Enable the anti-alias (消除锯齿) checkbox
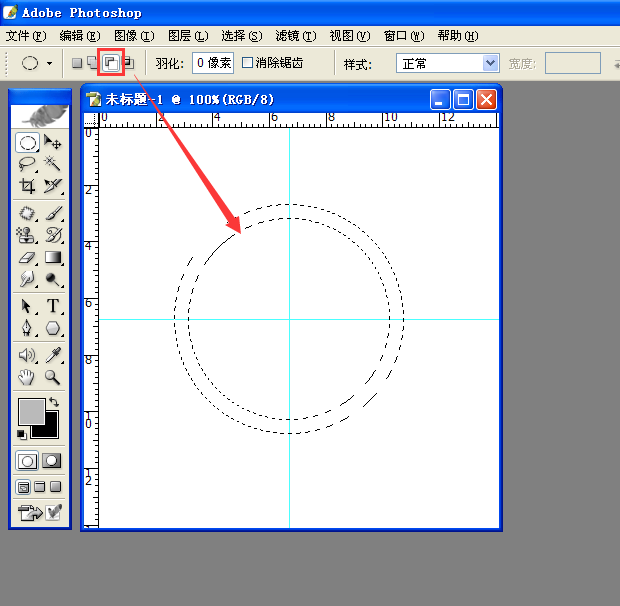Image resolution: width=620 pixels, height=606 pixels. point(248,62)
